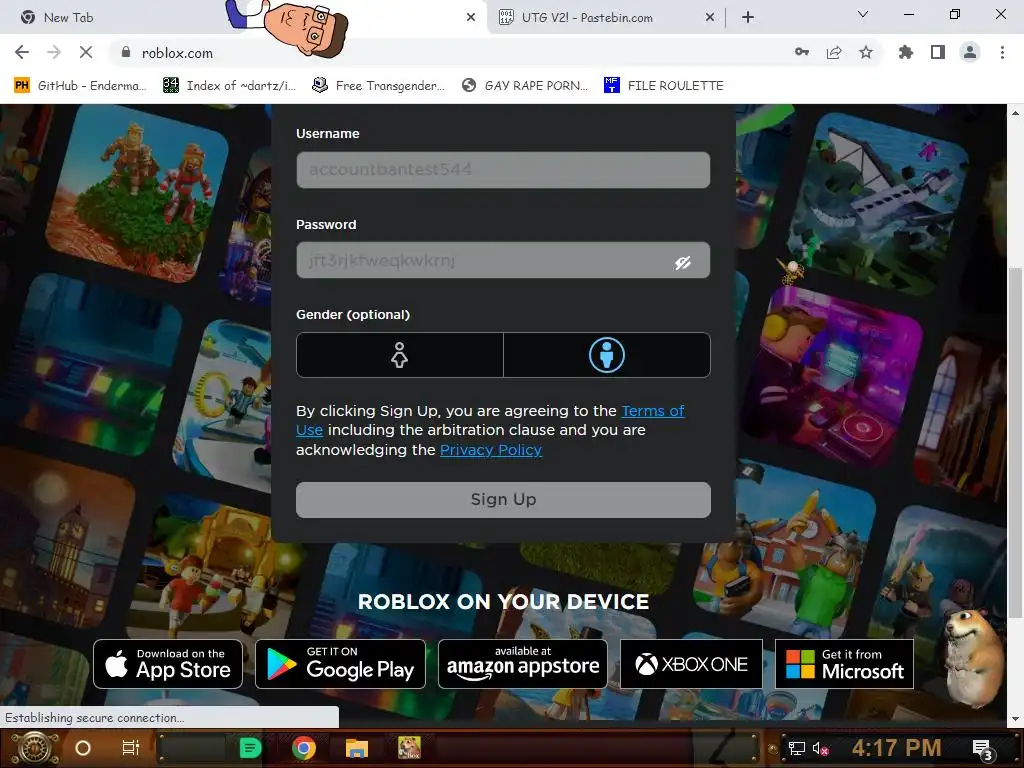Click the network tray icon
Screen dimensions: 1024x768
point(797,748)
